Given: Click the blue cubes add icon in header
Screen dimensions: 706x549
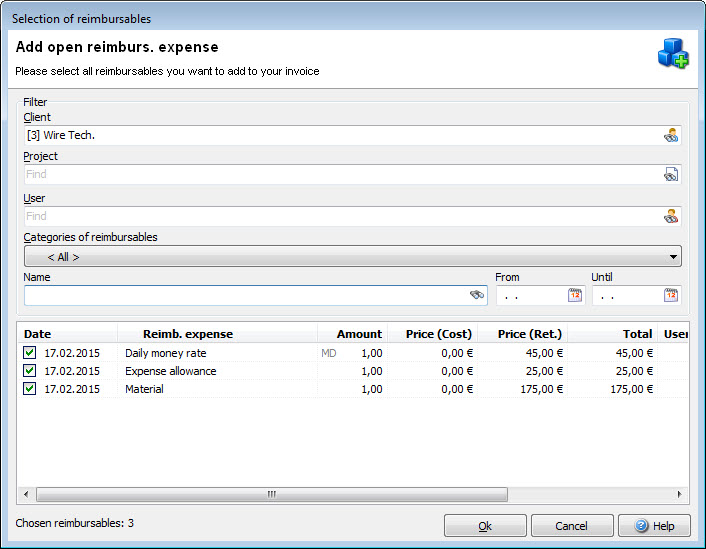Looking at the screenshot, I should point(673,54).
